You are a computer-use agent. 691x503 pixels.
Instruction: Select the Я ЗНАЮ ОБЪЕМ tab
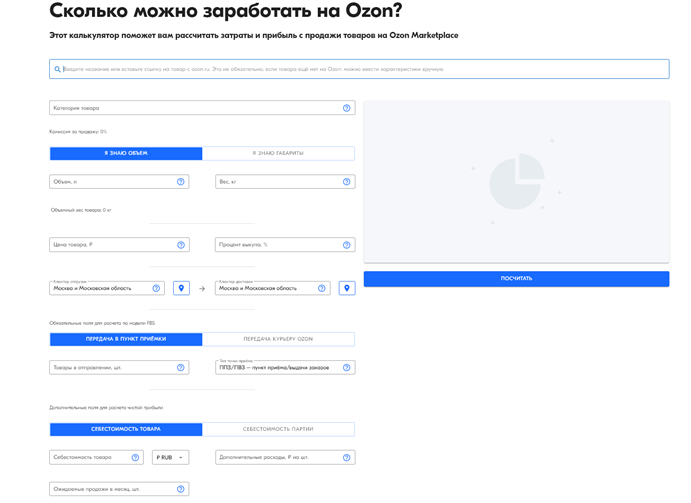pyautogui.click(x=126, y=153)
